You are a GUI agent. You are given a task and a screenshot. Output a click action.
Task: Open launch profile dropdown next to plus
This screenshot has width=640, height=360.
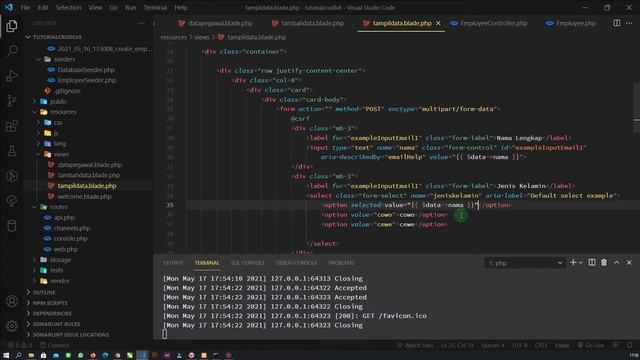[580, 263]
